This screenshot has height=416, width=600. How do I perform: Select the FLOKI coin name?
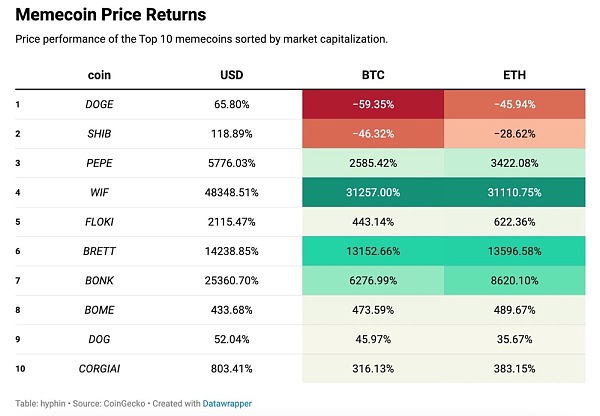pyautogui.click(x=99, y=220)
